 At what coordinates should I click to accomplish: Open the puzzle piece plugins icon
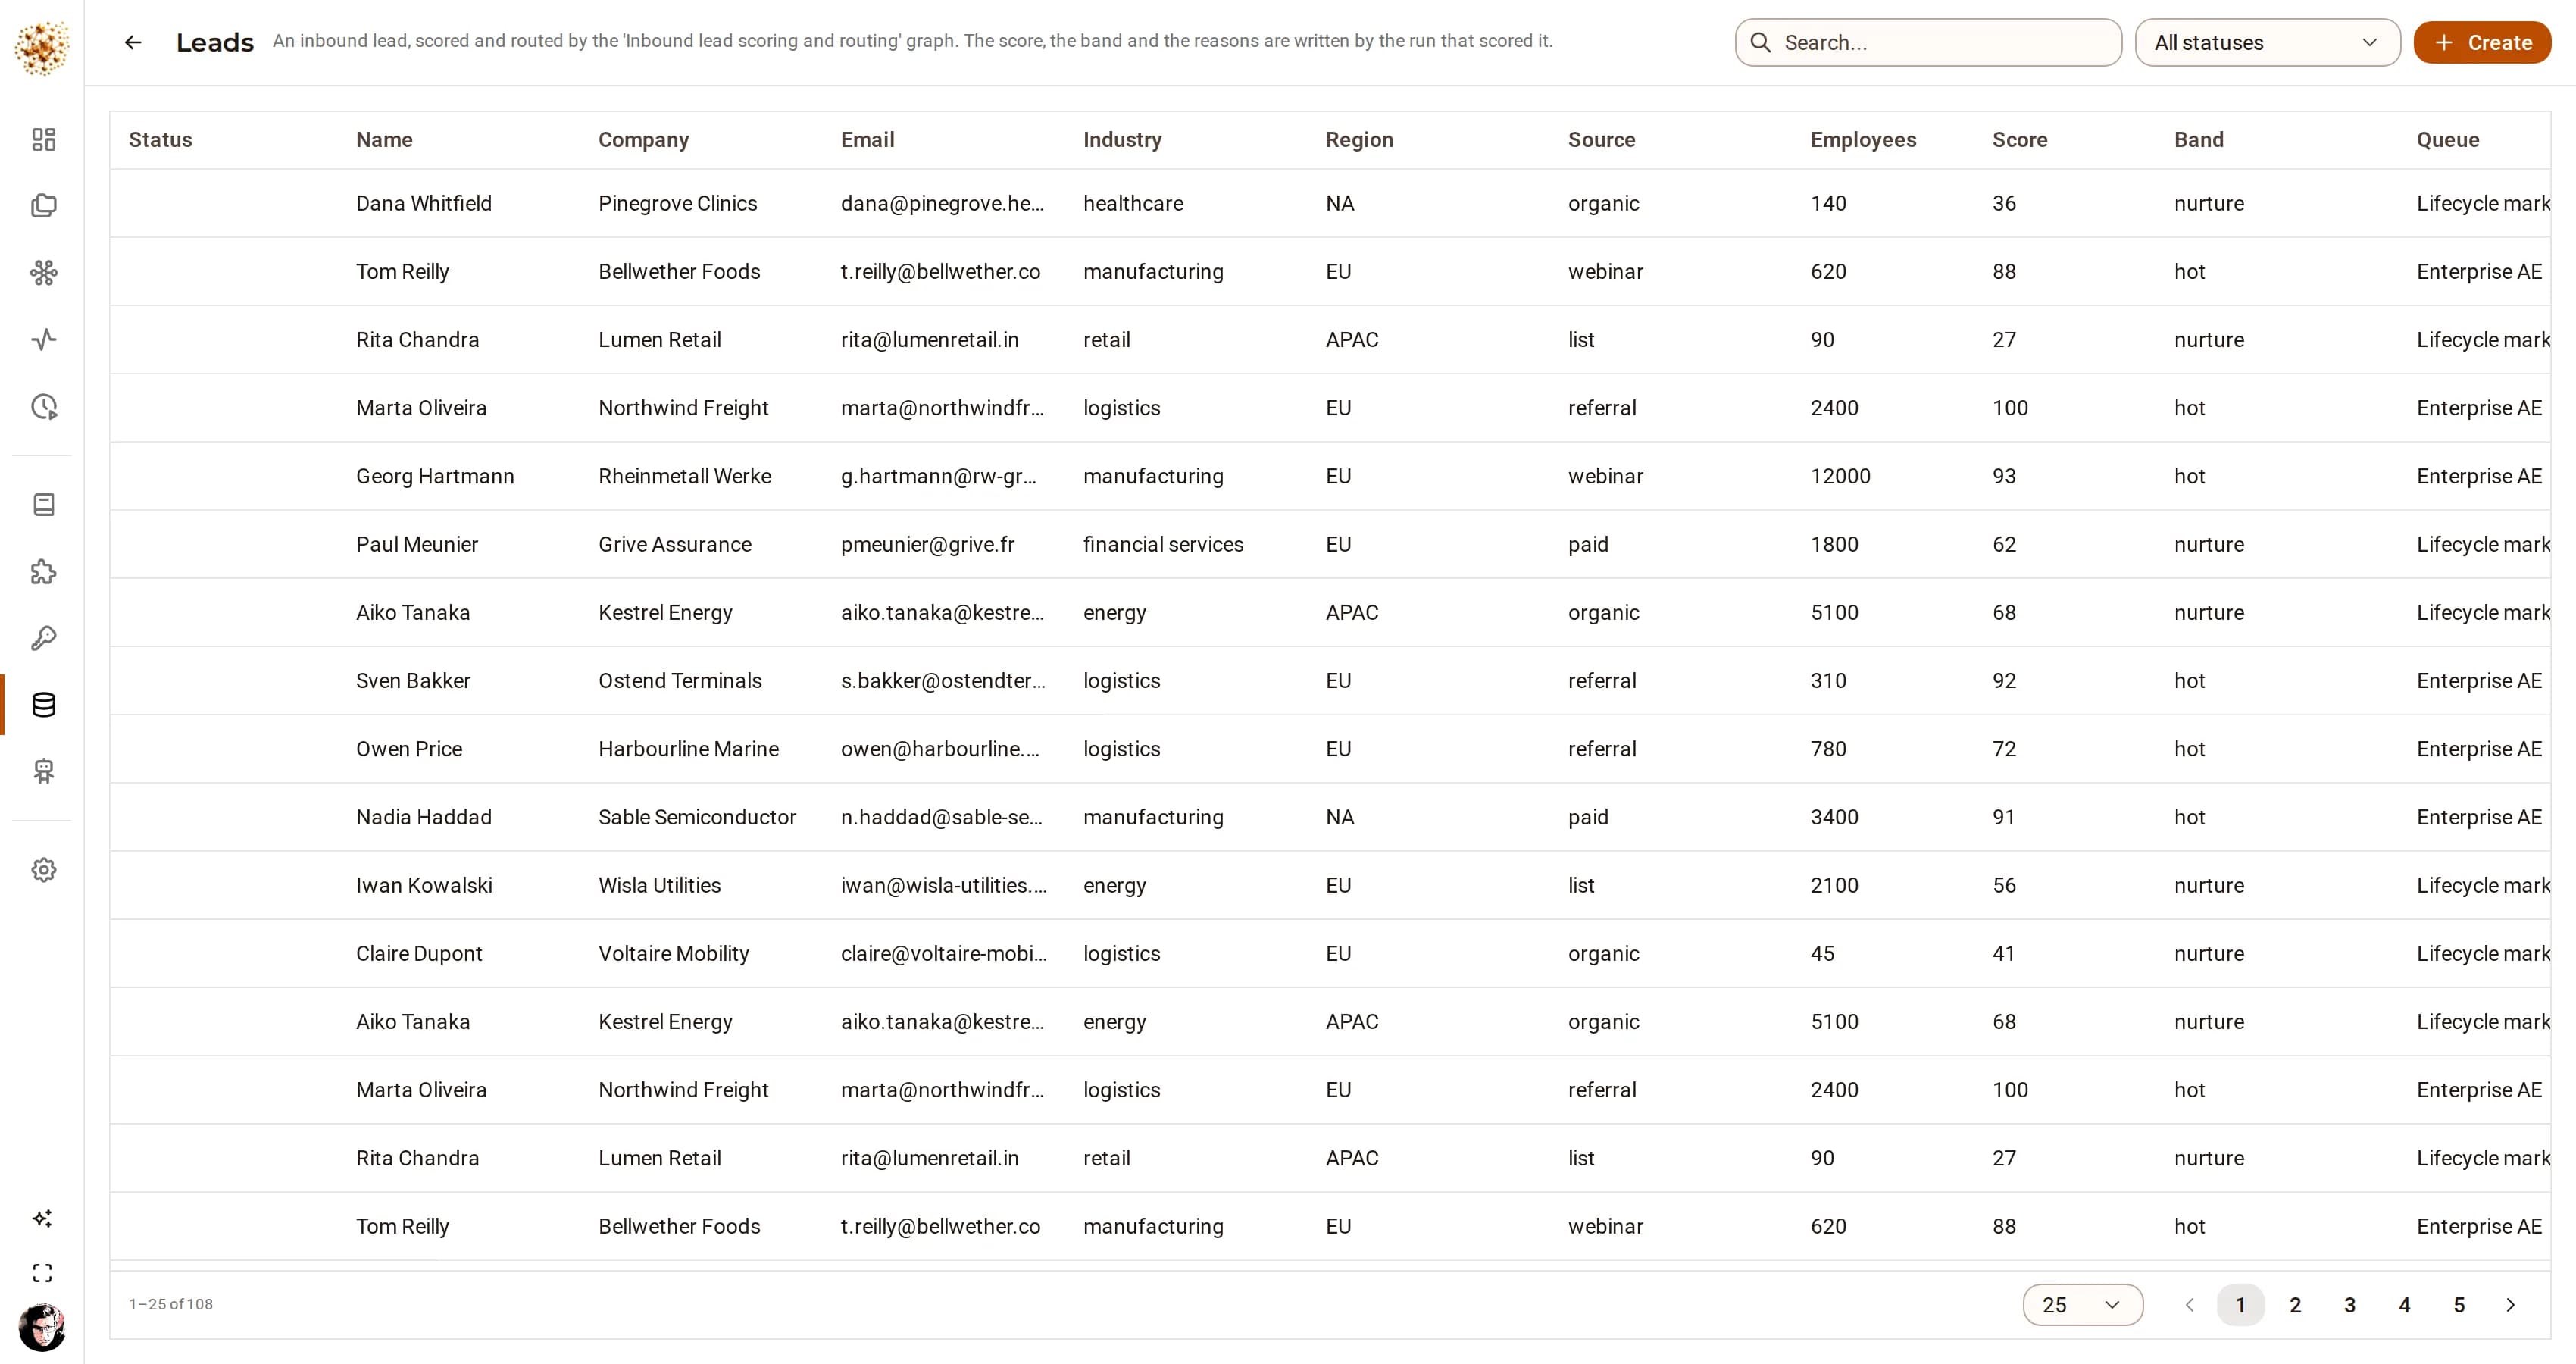coord(43,572)
